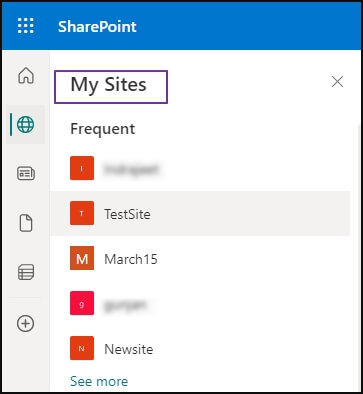
Task: Click the My Sites panel heading
Action: (109, 85)
